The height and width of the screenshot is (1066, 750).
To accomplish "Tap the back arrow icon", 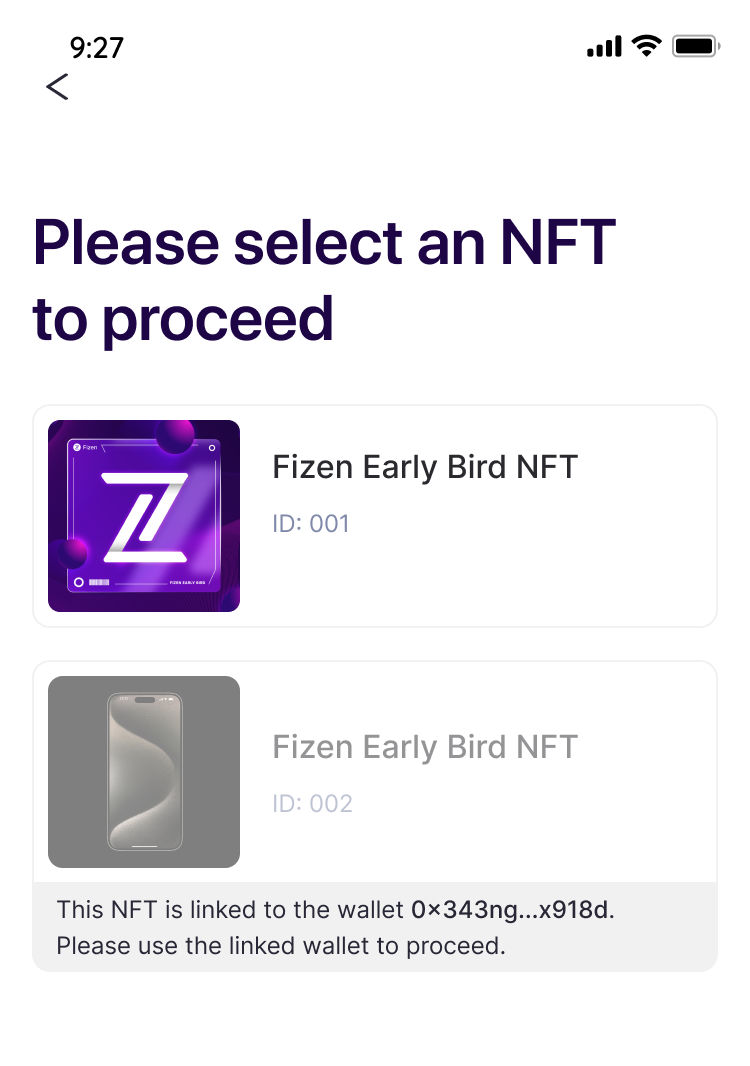I will (57, 87).
